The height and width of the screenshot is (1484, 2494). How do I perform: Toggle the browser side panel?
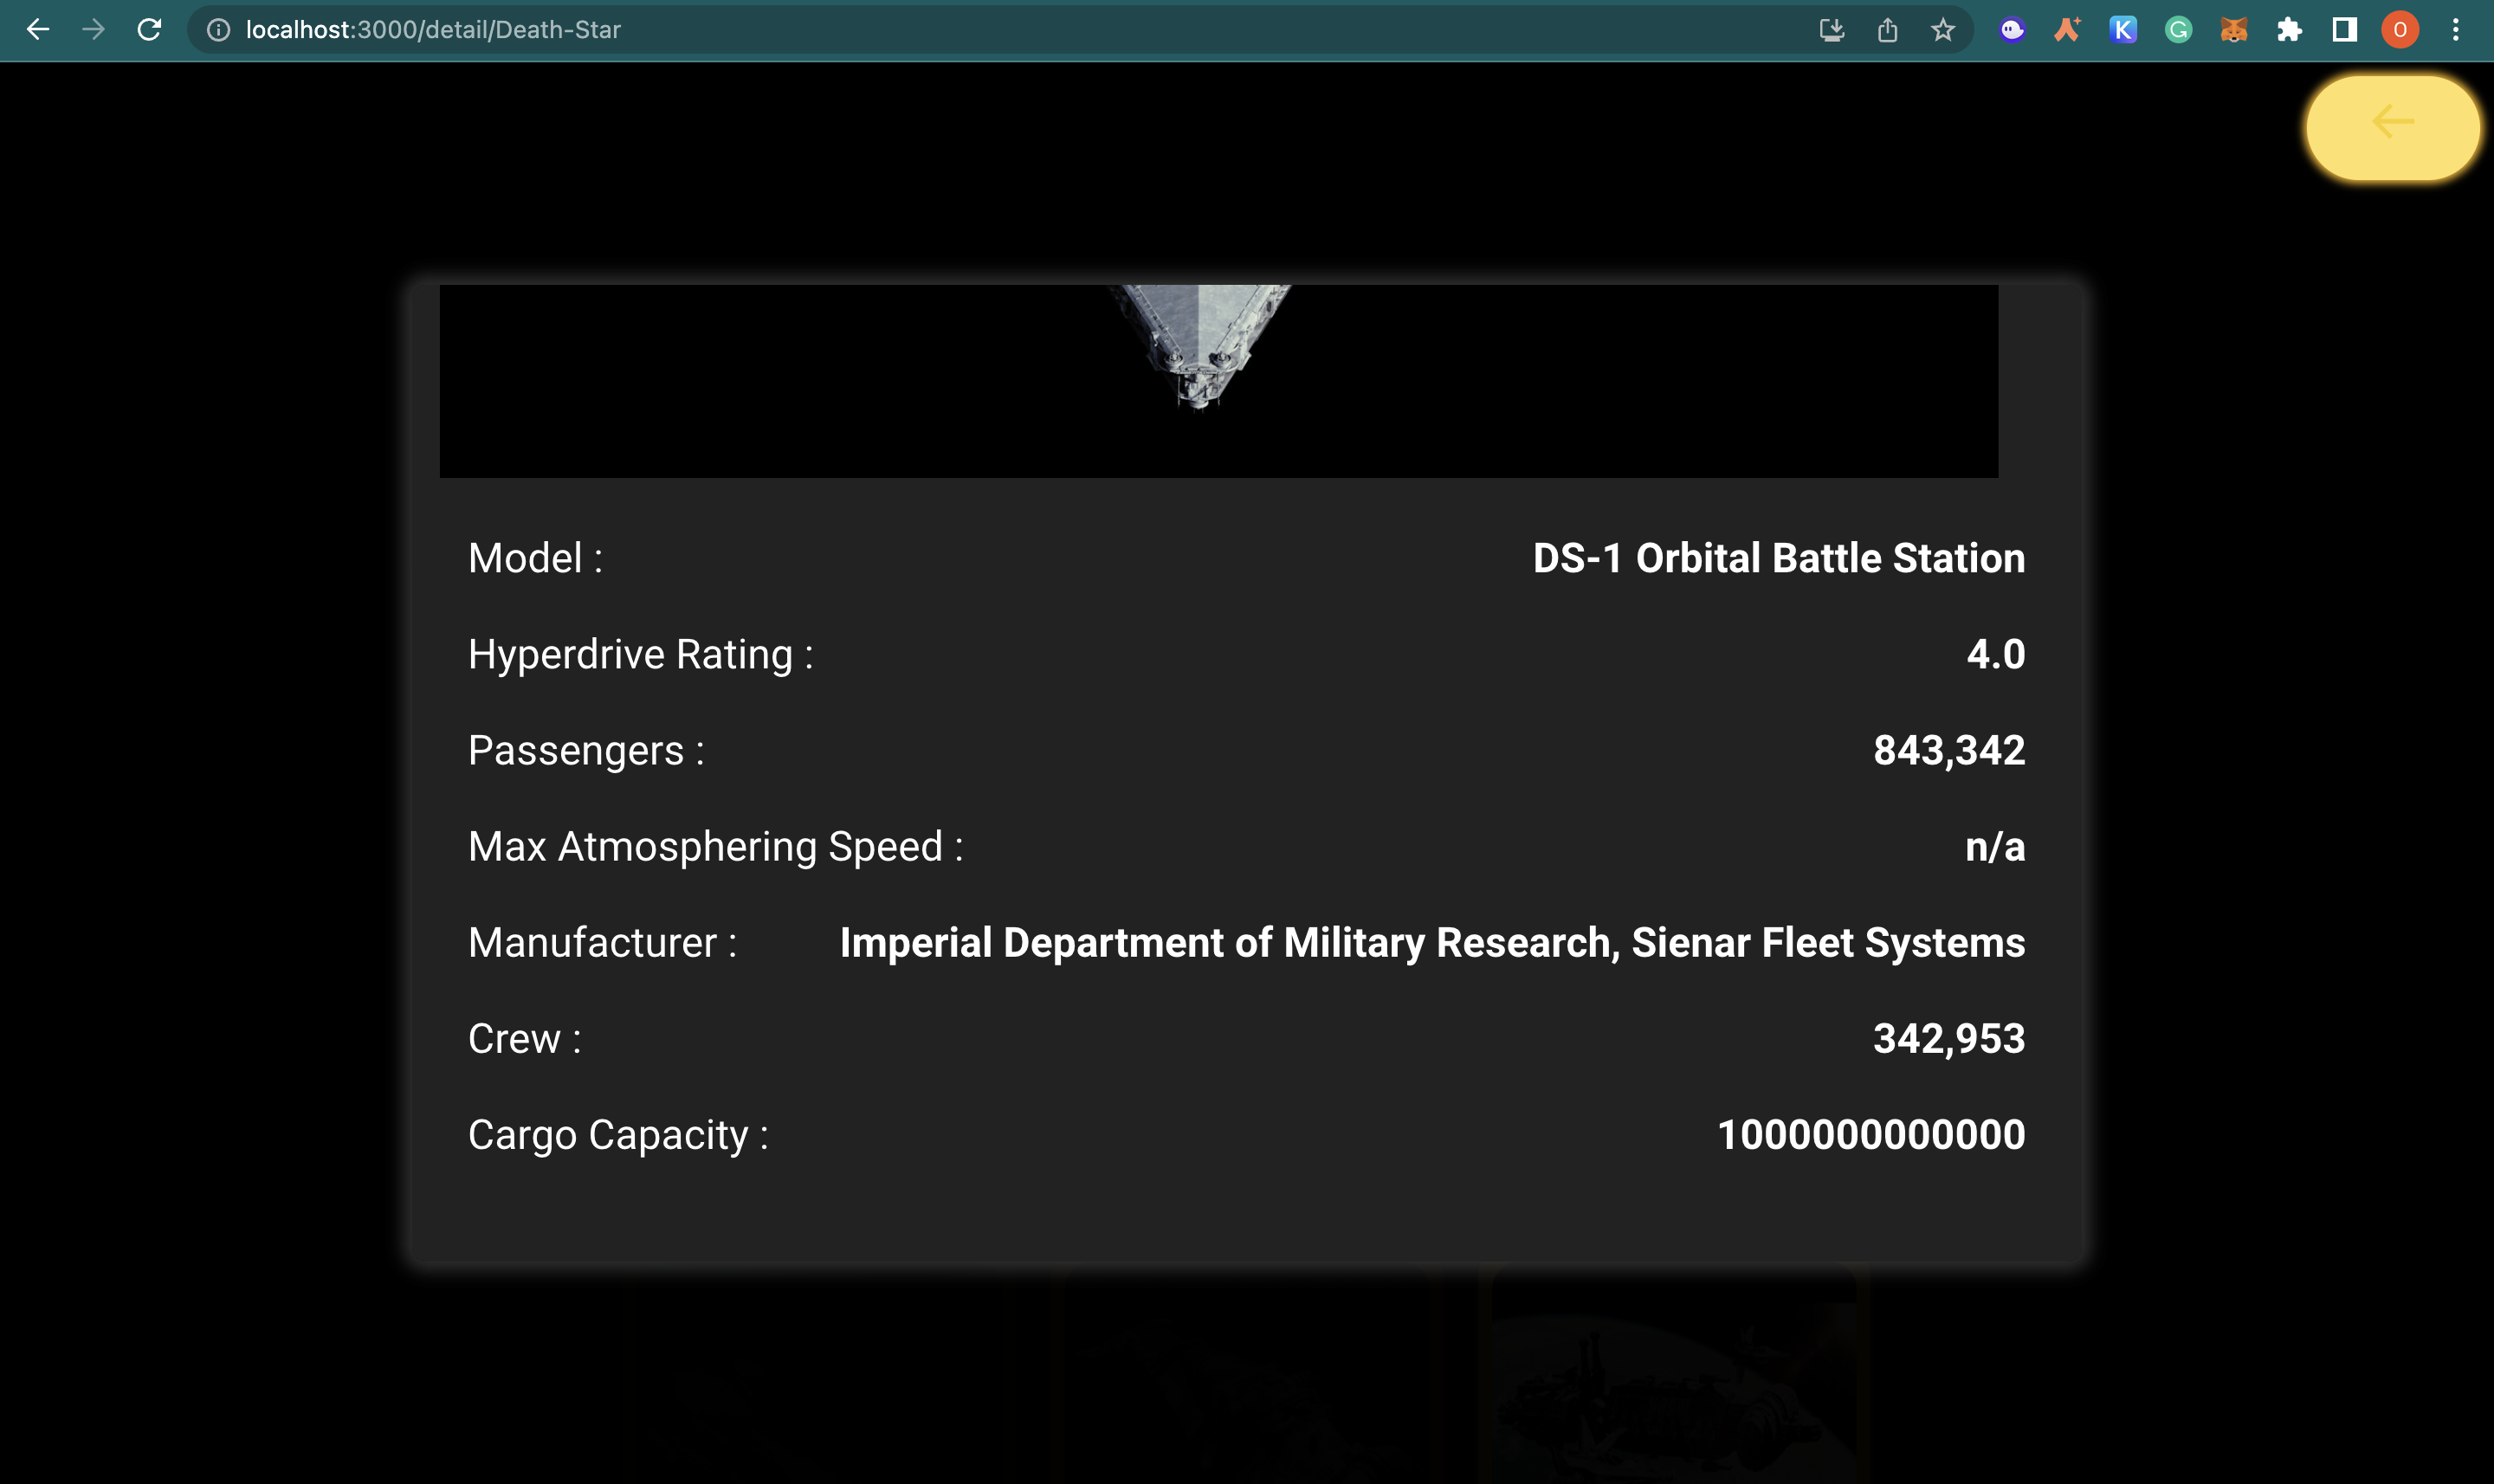[x=2344, y=30]
